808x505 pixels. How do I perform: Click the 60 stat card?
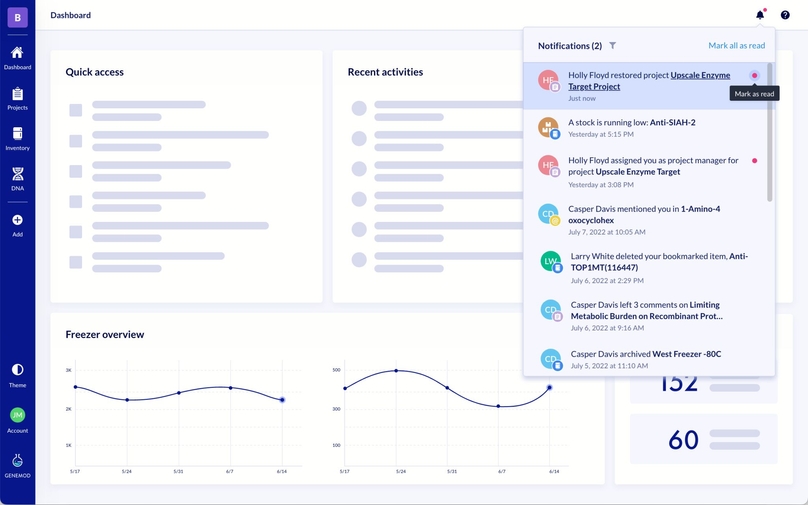(x=703, y=439)
